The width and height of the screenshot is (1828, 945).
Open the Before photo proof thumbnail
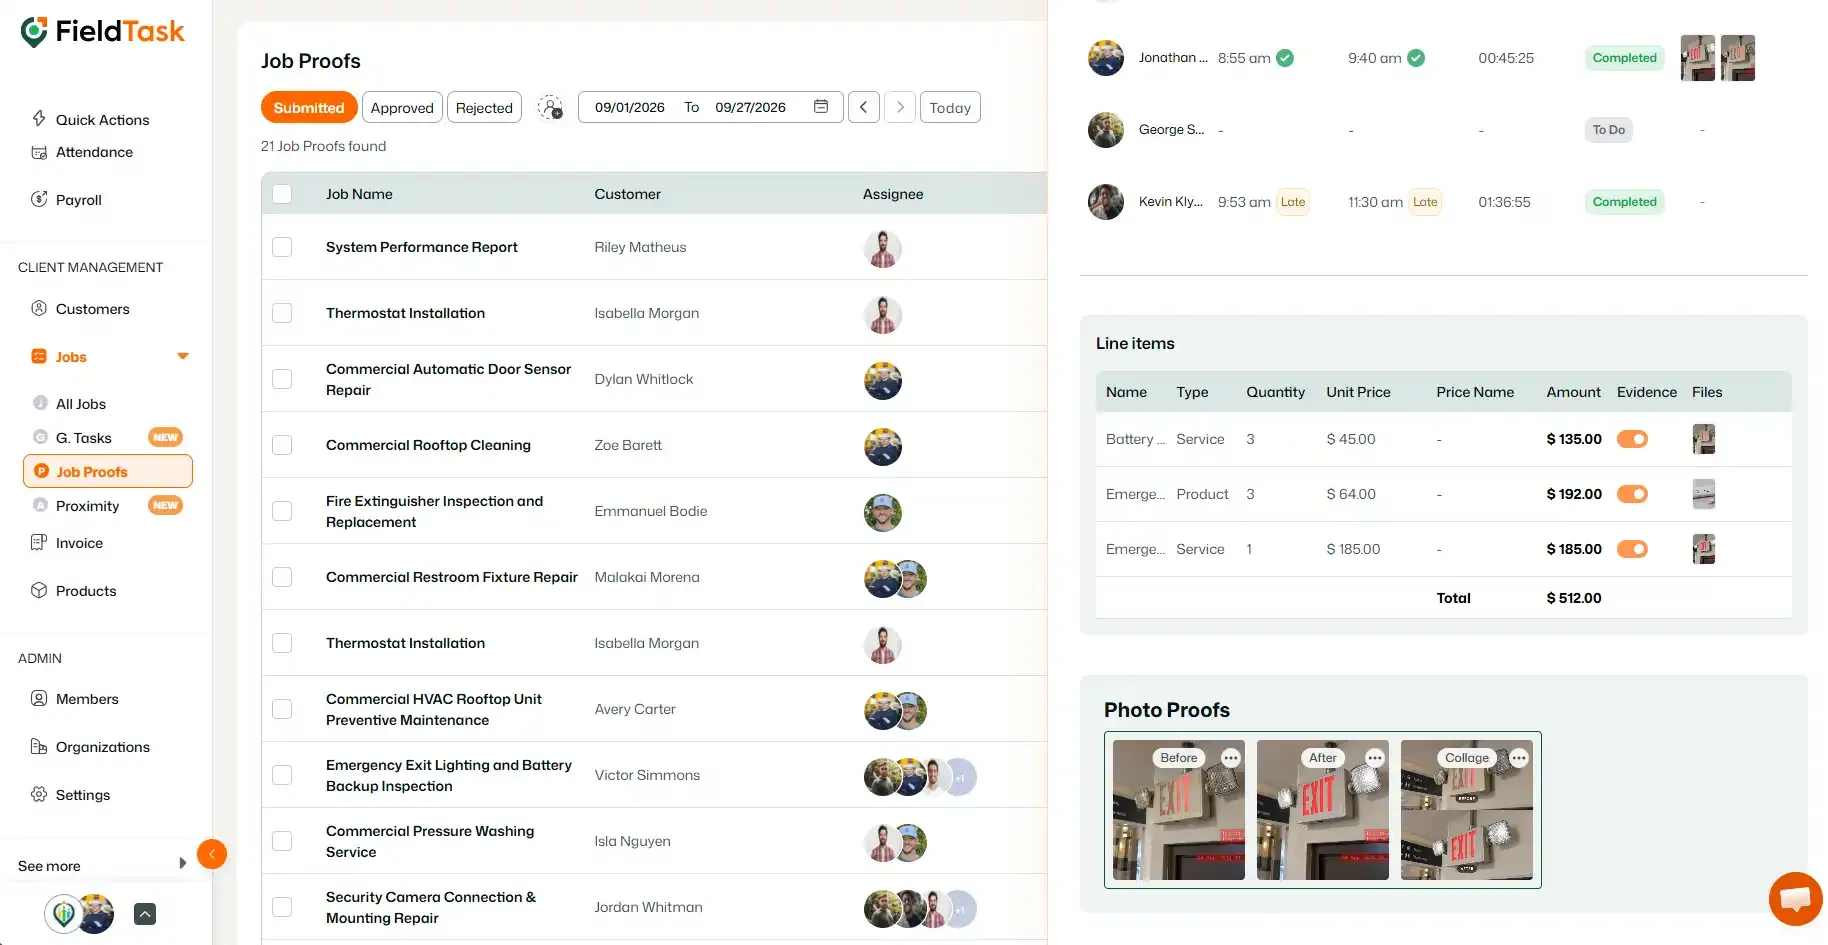pos(1179,810)
